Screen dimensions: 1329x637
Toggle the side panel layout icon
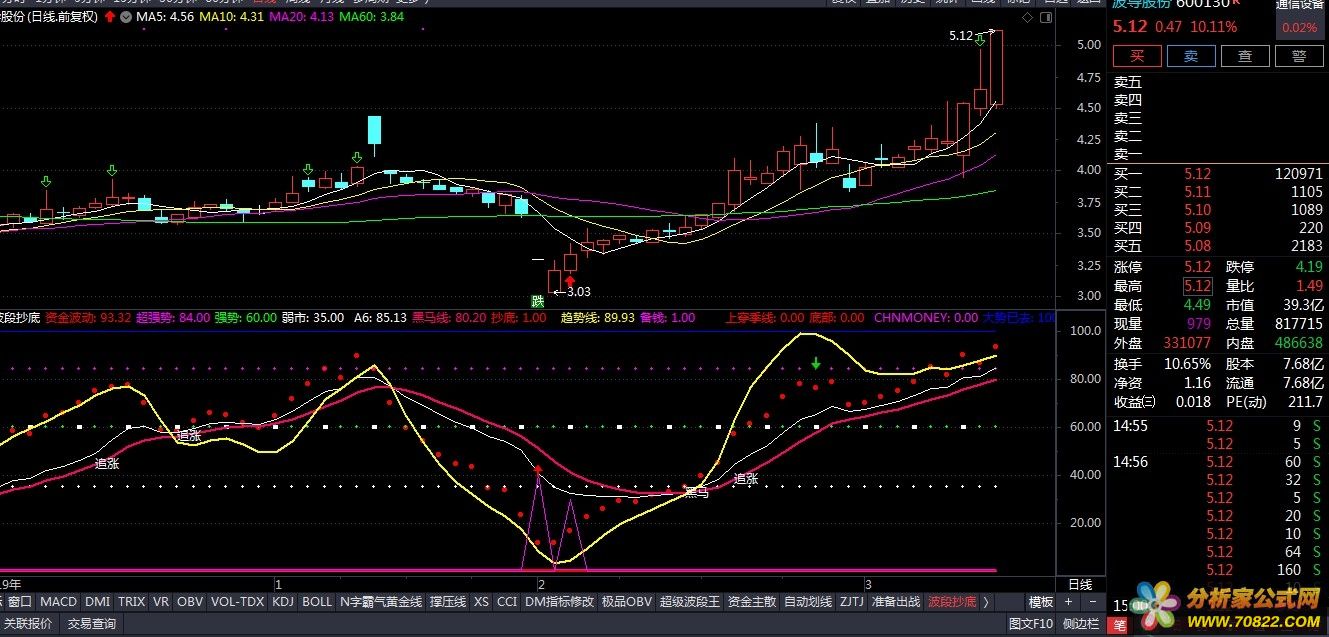(x=1046, y=18)
